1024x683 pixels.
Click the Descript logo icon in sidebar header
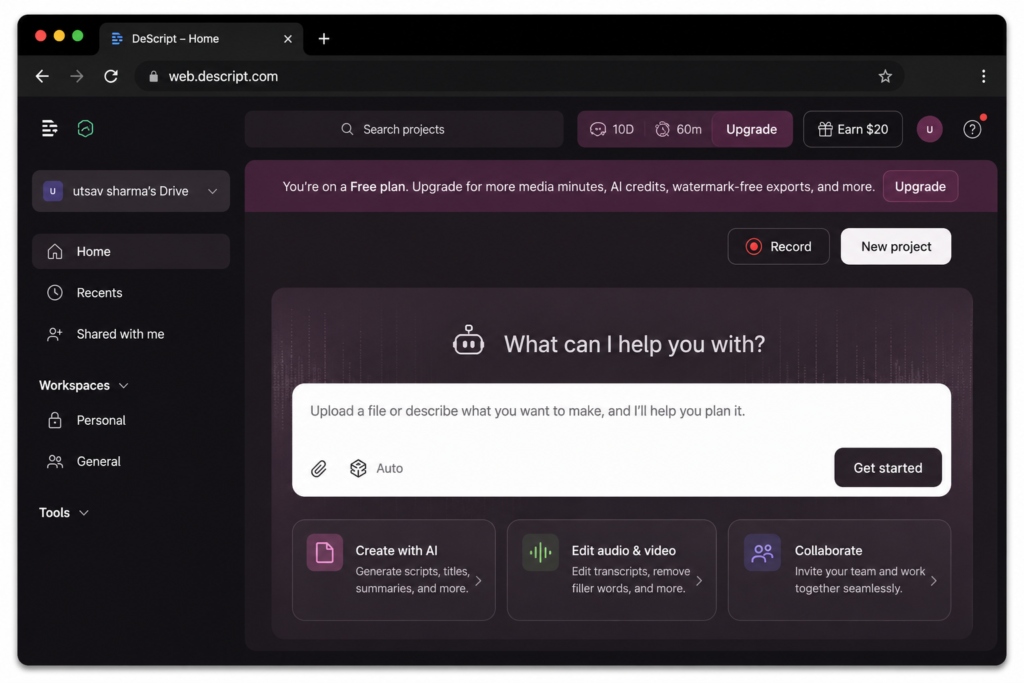(50, 129)
